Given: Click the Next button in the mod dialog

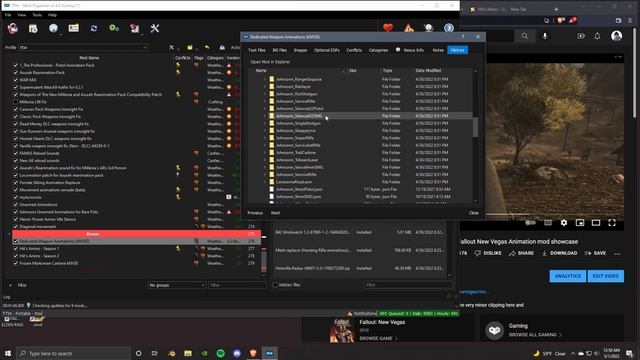Looking at the screenshot, I should (x=276, y=213).
